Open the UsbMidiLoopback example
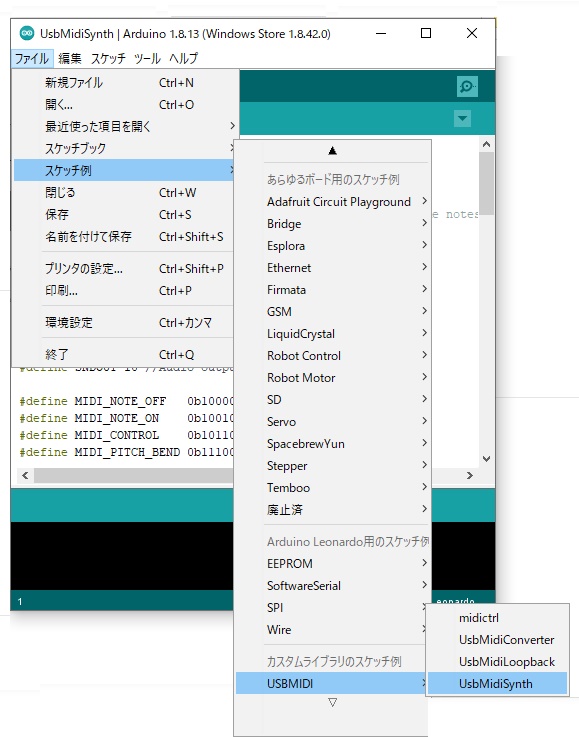The width and height of the screenshot is (579, 737). coord(497,662)
